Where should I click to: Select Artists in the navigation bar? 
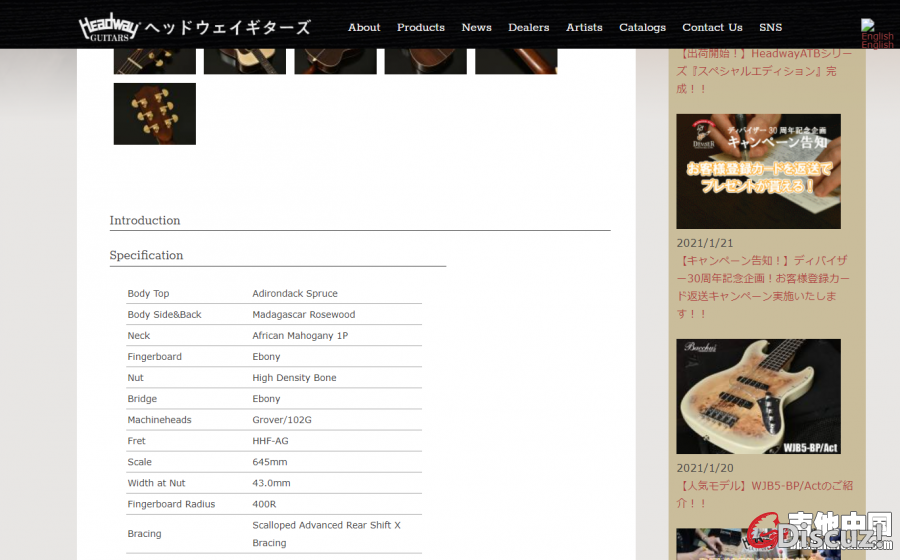584,27
